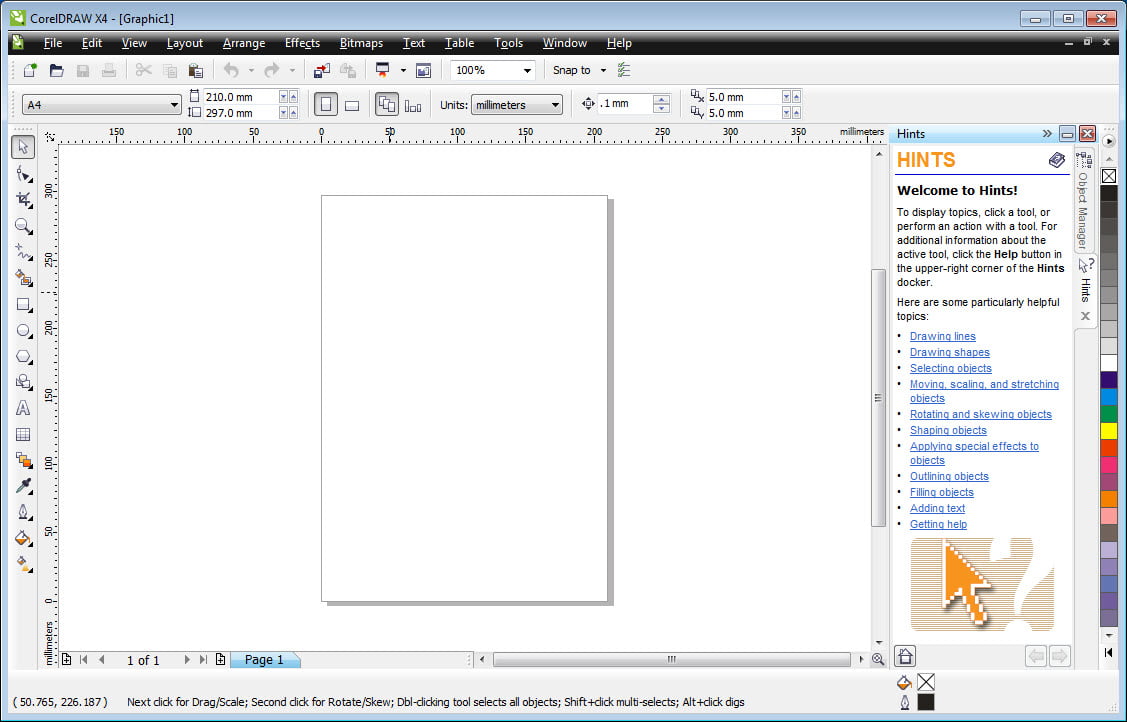This screenshot has width=1127, height=722.
Task: Open the Effects menu
Action: 302,43
